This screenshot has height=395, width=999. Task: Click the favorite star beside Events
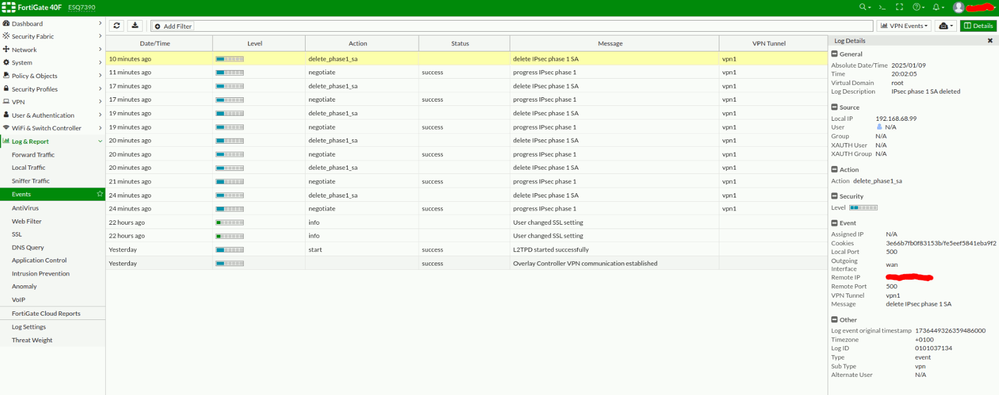coord(99,194)
